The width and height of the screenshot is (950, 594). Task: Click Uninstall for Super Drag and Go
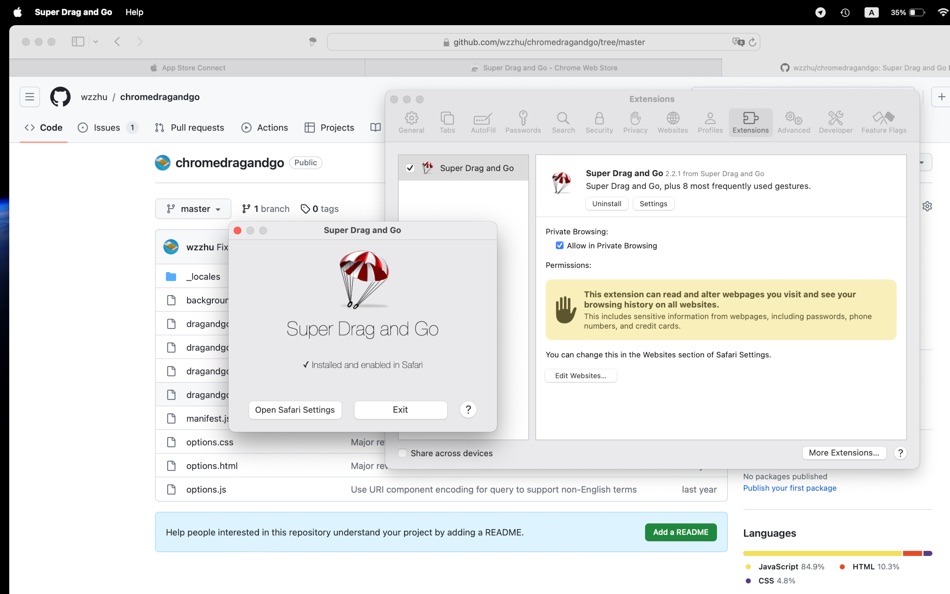point(606,204)
